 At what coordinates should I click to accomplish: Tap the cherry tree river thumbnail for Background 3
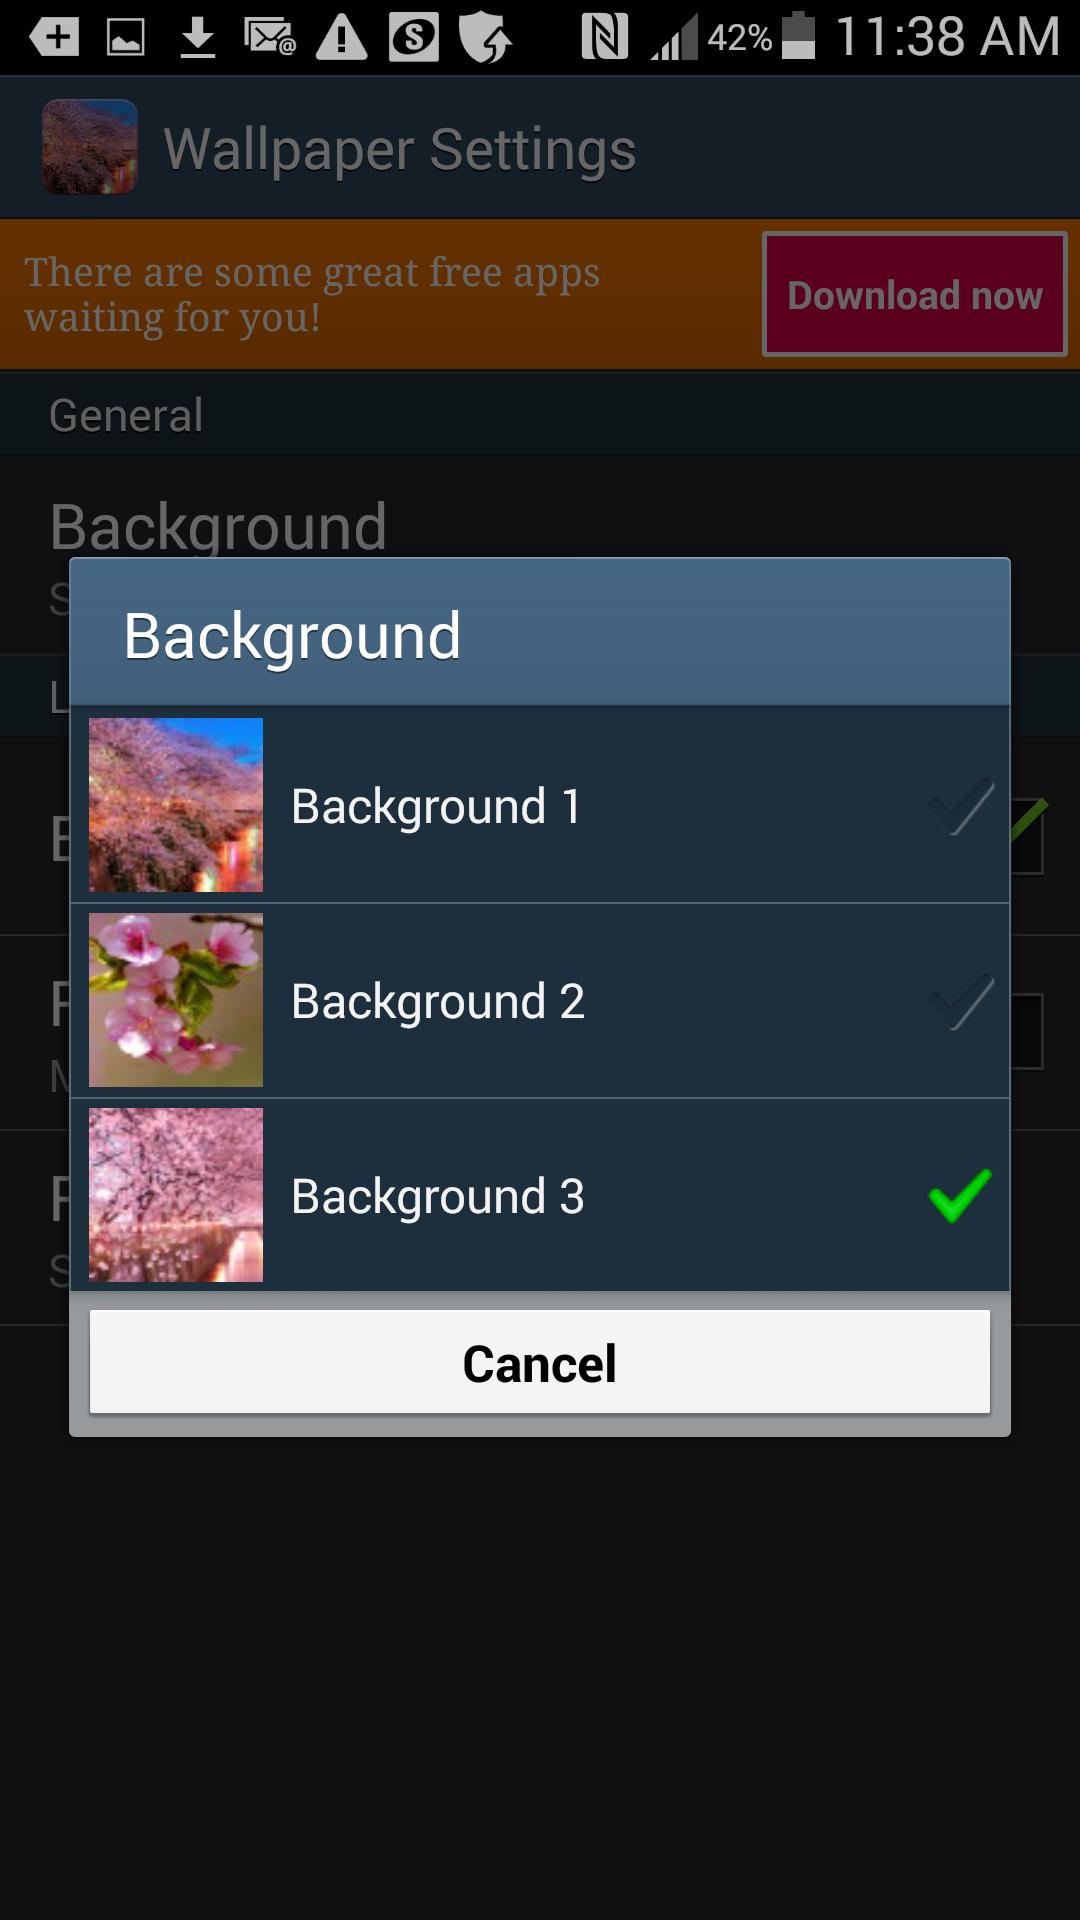(x=176, y=1195)
